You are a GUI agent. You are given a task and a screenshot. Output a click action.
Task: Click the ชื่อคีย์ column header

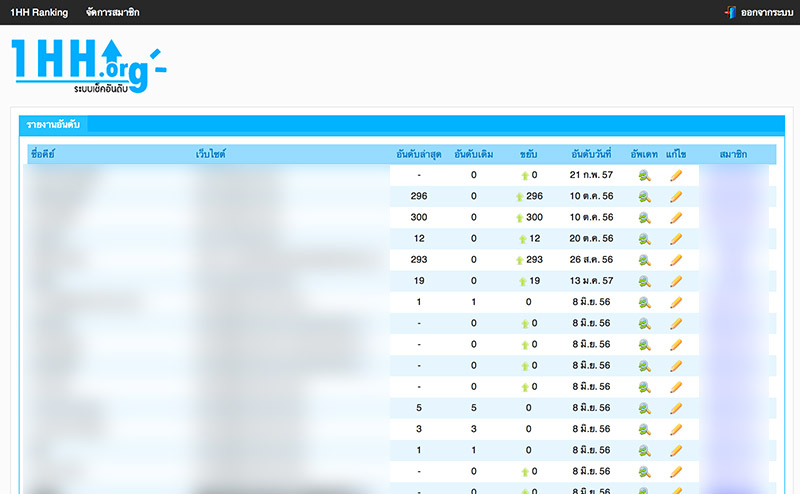click(x=43, y=154)
